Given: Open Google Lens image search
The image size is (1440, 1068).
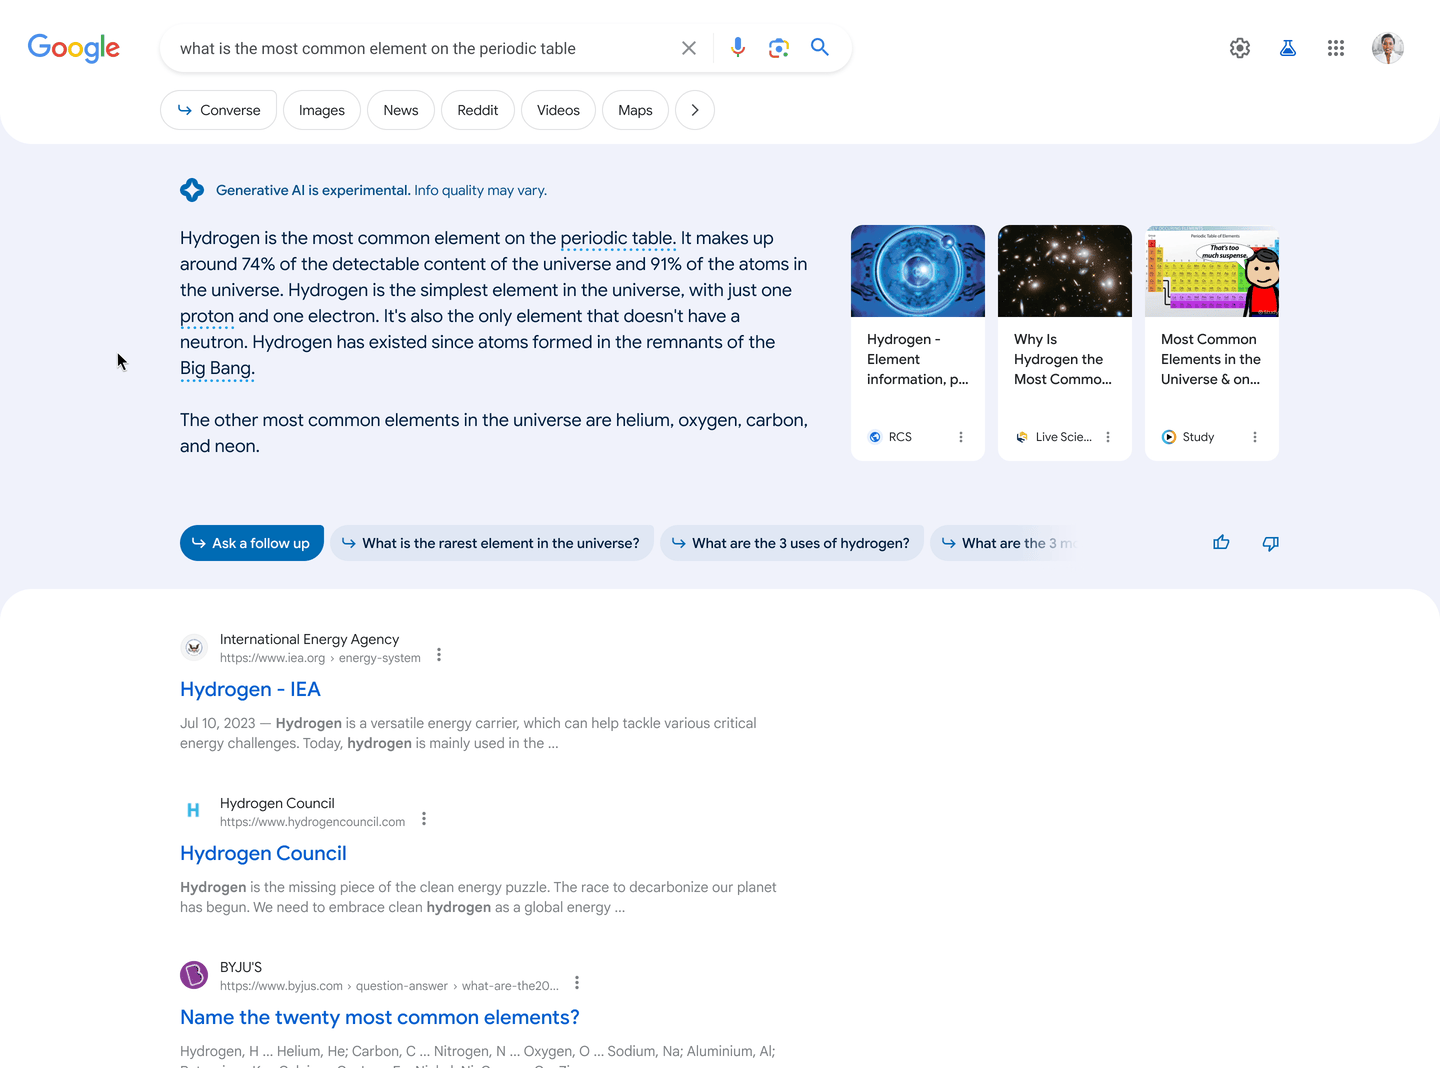Looking at the screenshot, I should coord(778,47).
